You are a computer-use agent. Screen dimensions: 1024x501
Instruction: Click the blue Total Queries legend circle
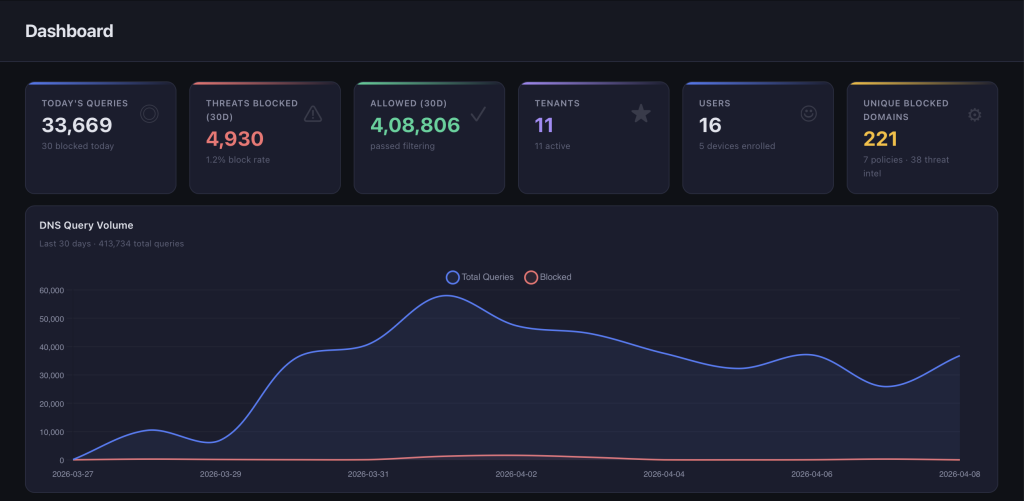coord(453,277)
